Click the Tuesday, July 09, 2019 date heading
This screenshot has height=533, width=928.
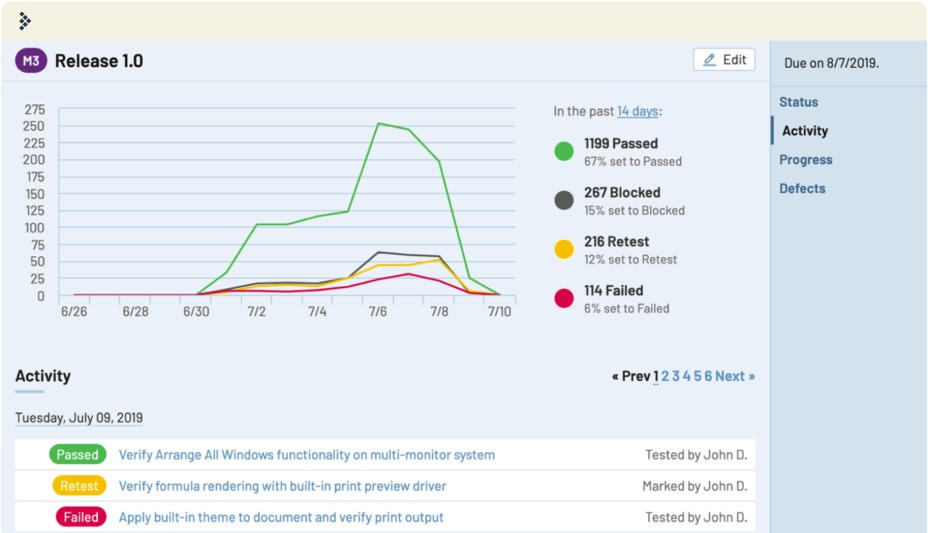79,418
